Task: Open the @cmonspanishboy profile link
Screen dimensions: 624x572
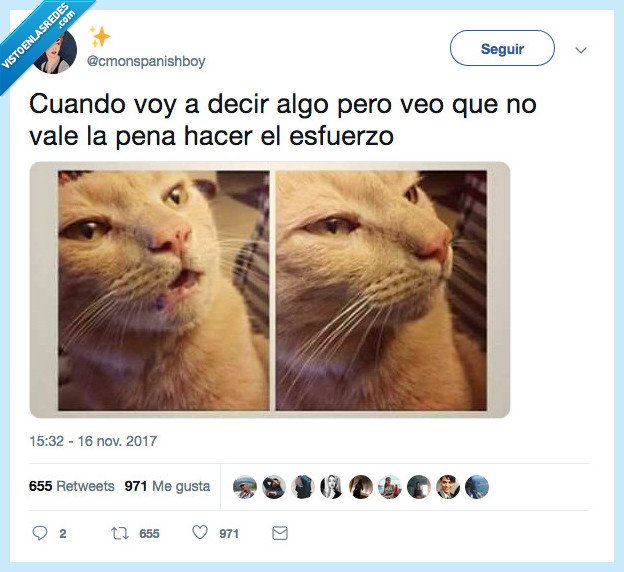Action: 146,61
